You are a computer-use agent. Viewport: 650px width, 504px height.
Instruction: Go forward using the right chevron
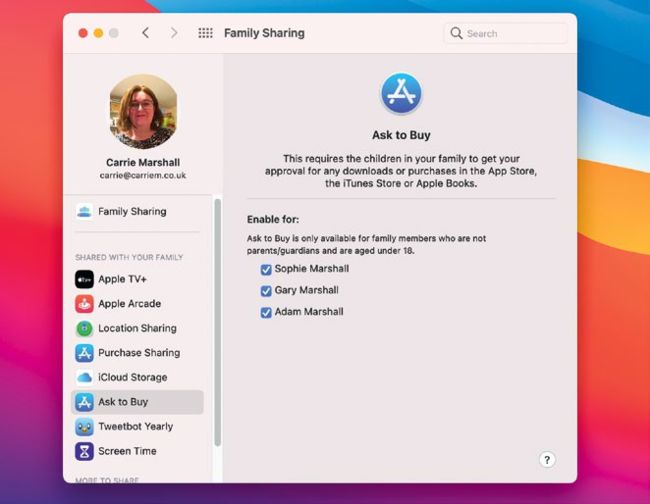(174, 33)
